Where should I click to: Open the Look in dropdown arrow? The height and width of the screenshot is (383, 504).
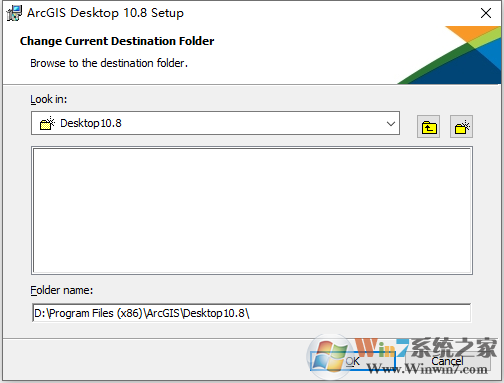(391, 124)
